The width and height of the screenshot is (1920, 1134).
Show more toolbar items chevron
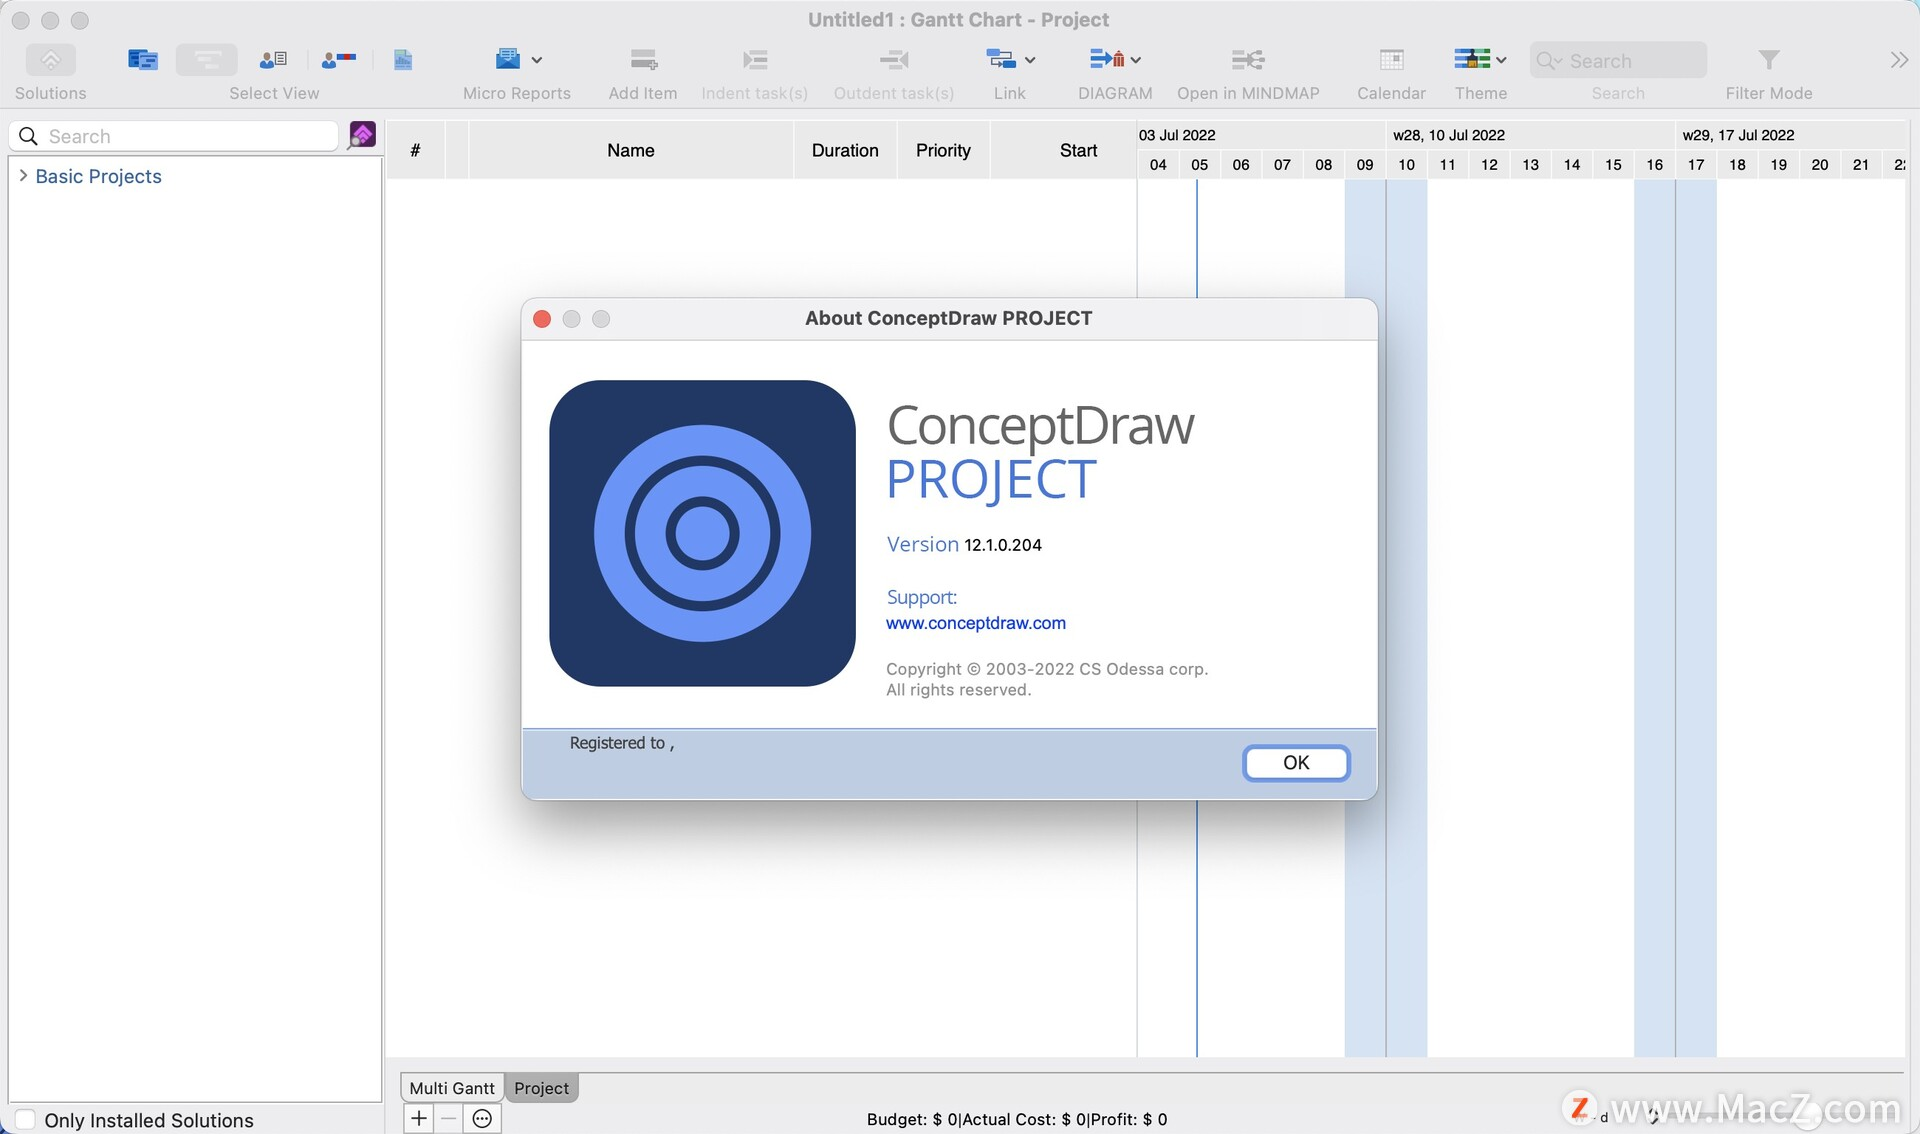click(1899, 60)
